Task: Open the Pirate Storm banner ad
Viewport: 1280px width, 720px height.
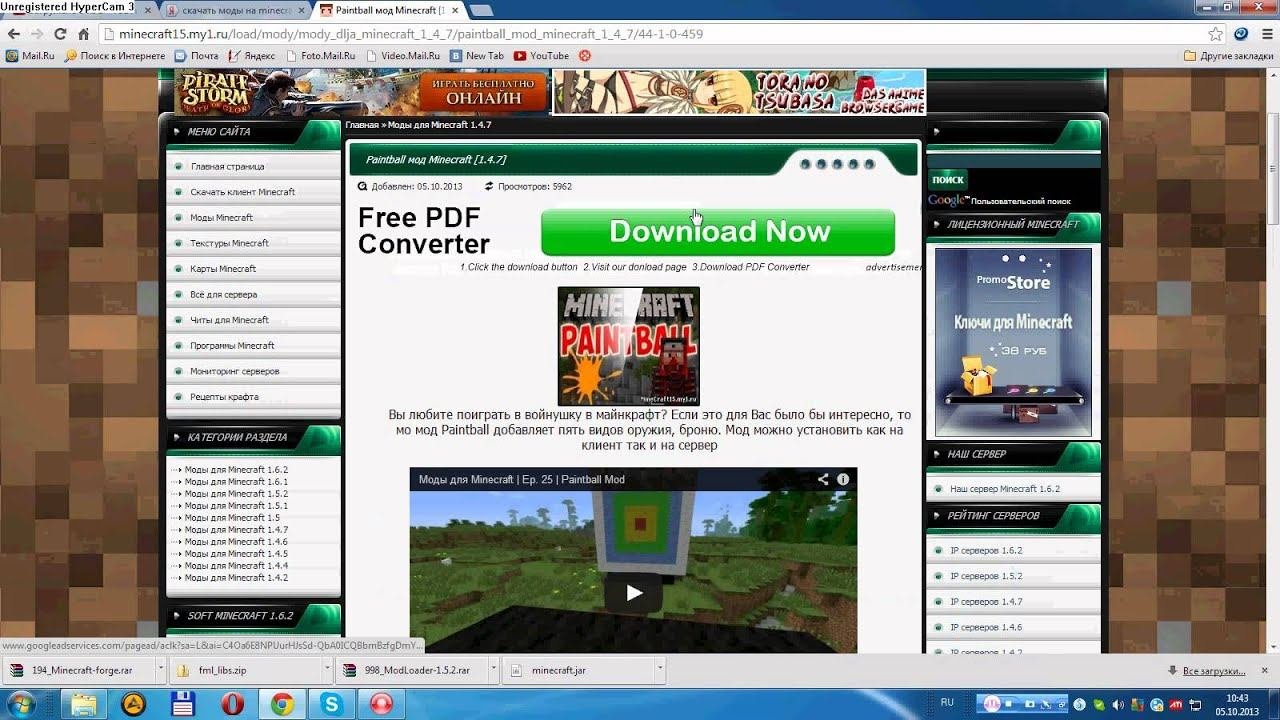Action: pos(363,92)
